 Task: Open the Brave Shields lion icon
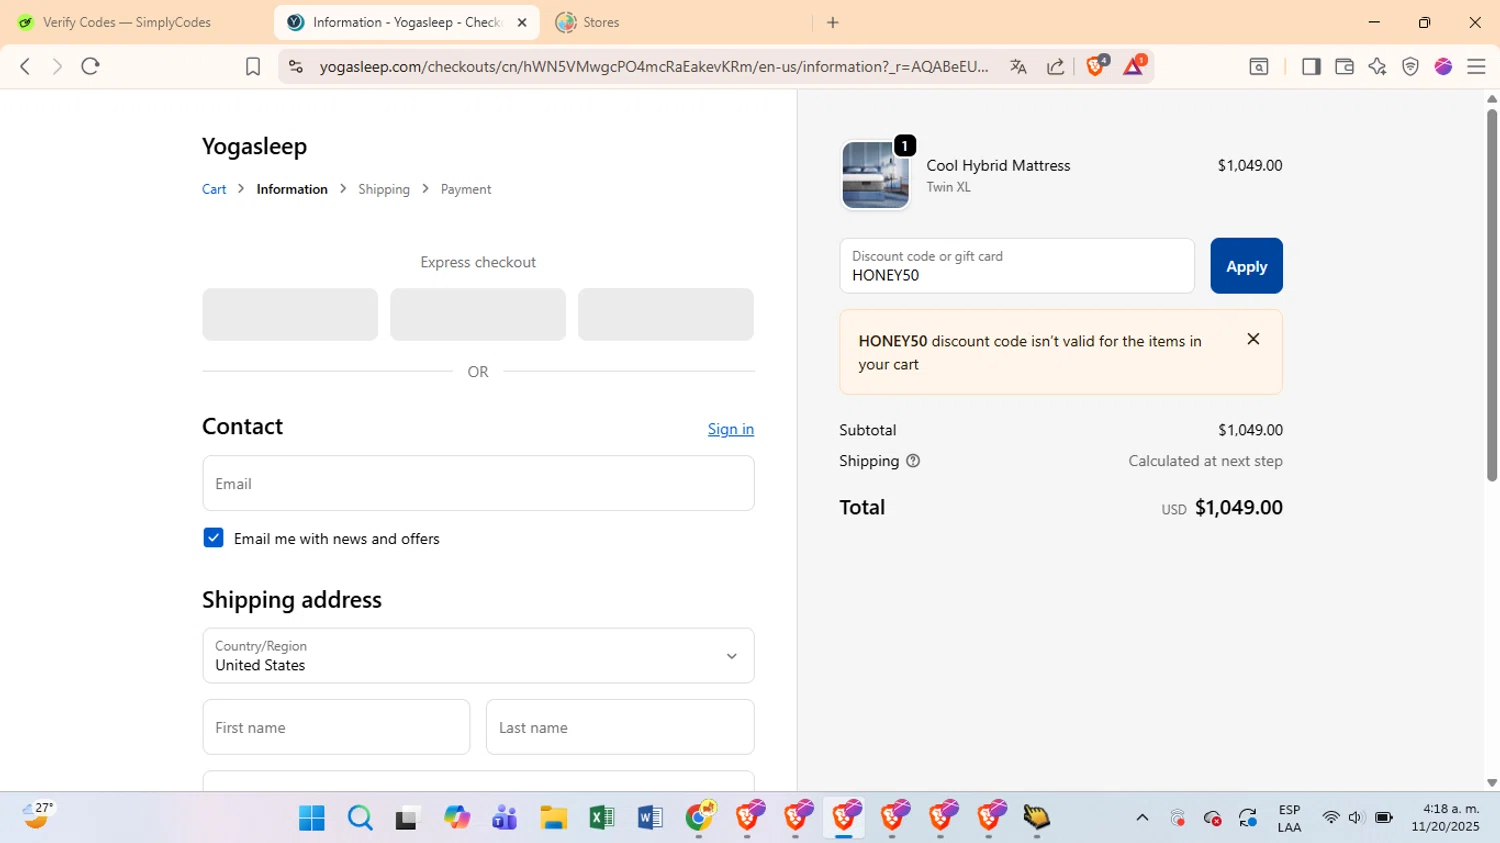click(x=1096, y=65)
